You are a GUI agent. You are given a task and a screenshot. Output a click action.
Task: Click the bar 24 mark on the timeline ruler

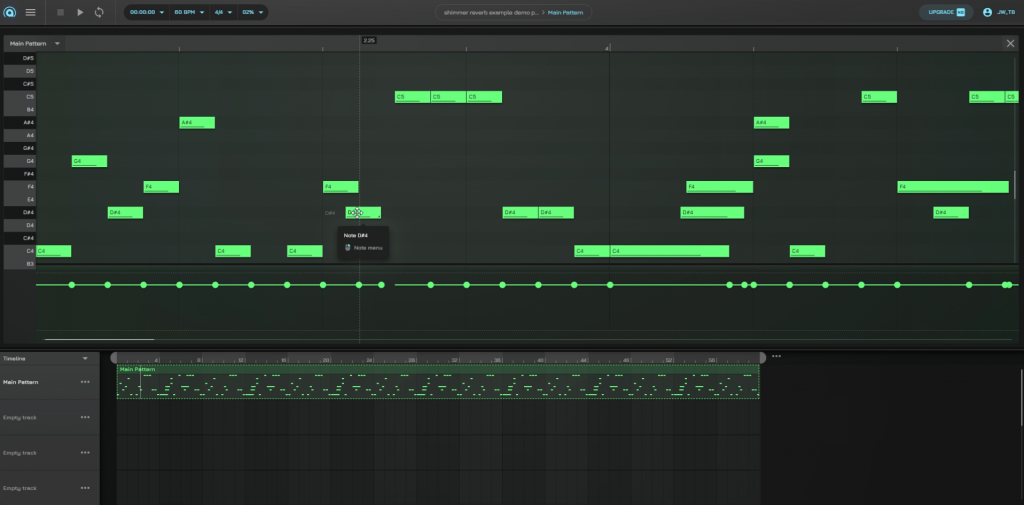coord(369,360)
